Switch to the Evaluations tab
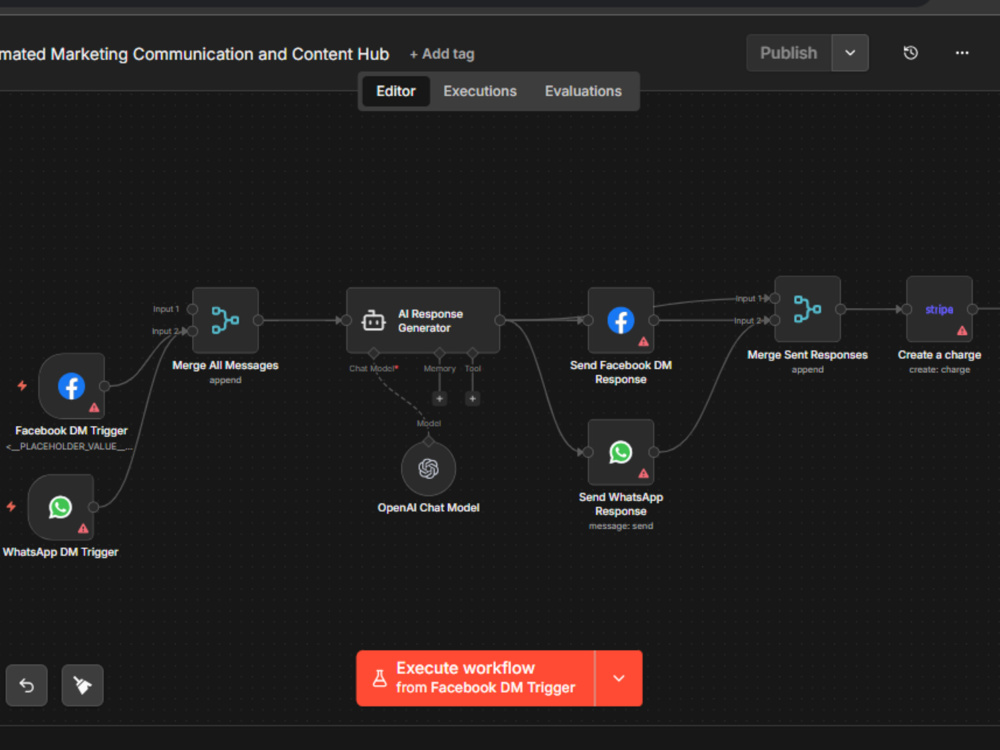 tap(583, 91)
